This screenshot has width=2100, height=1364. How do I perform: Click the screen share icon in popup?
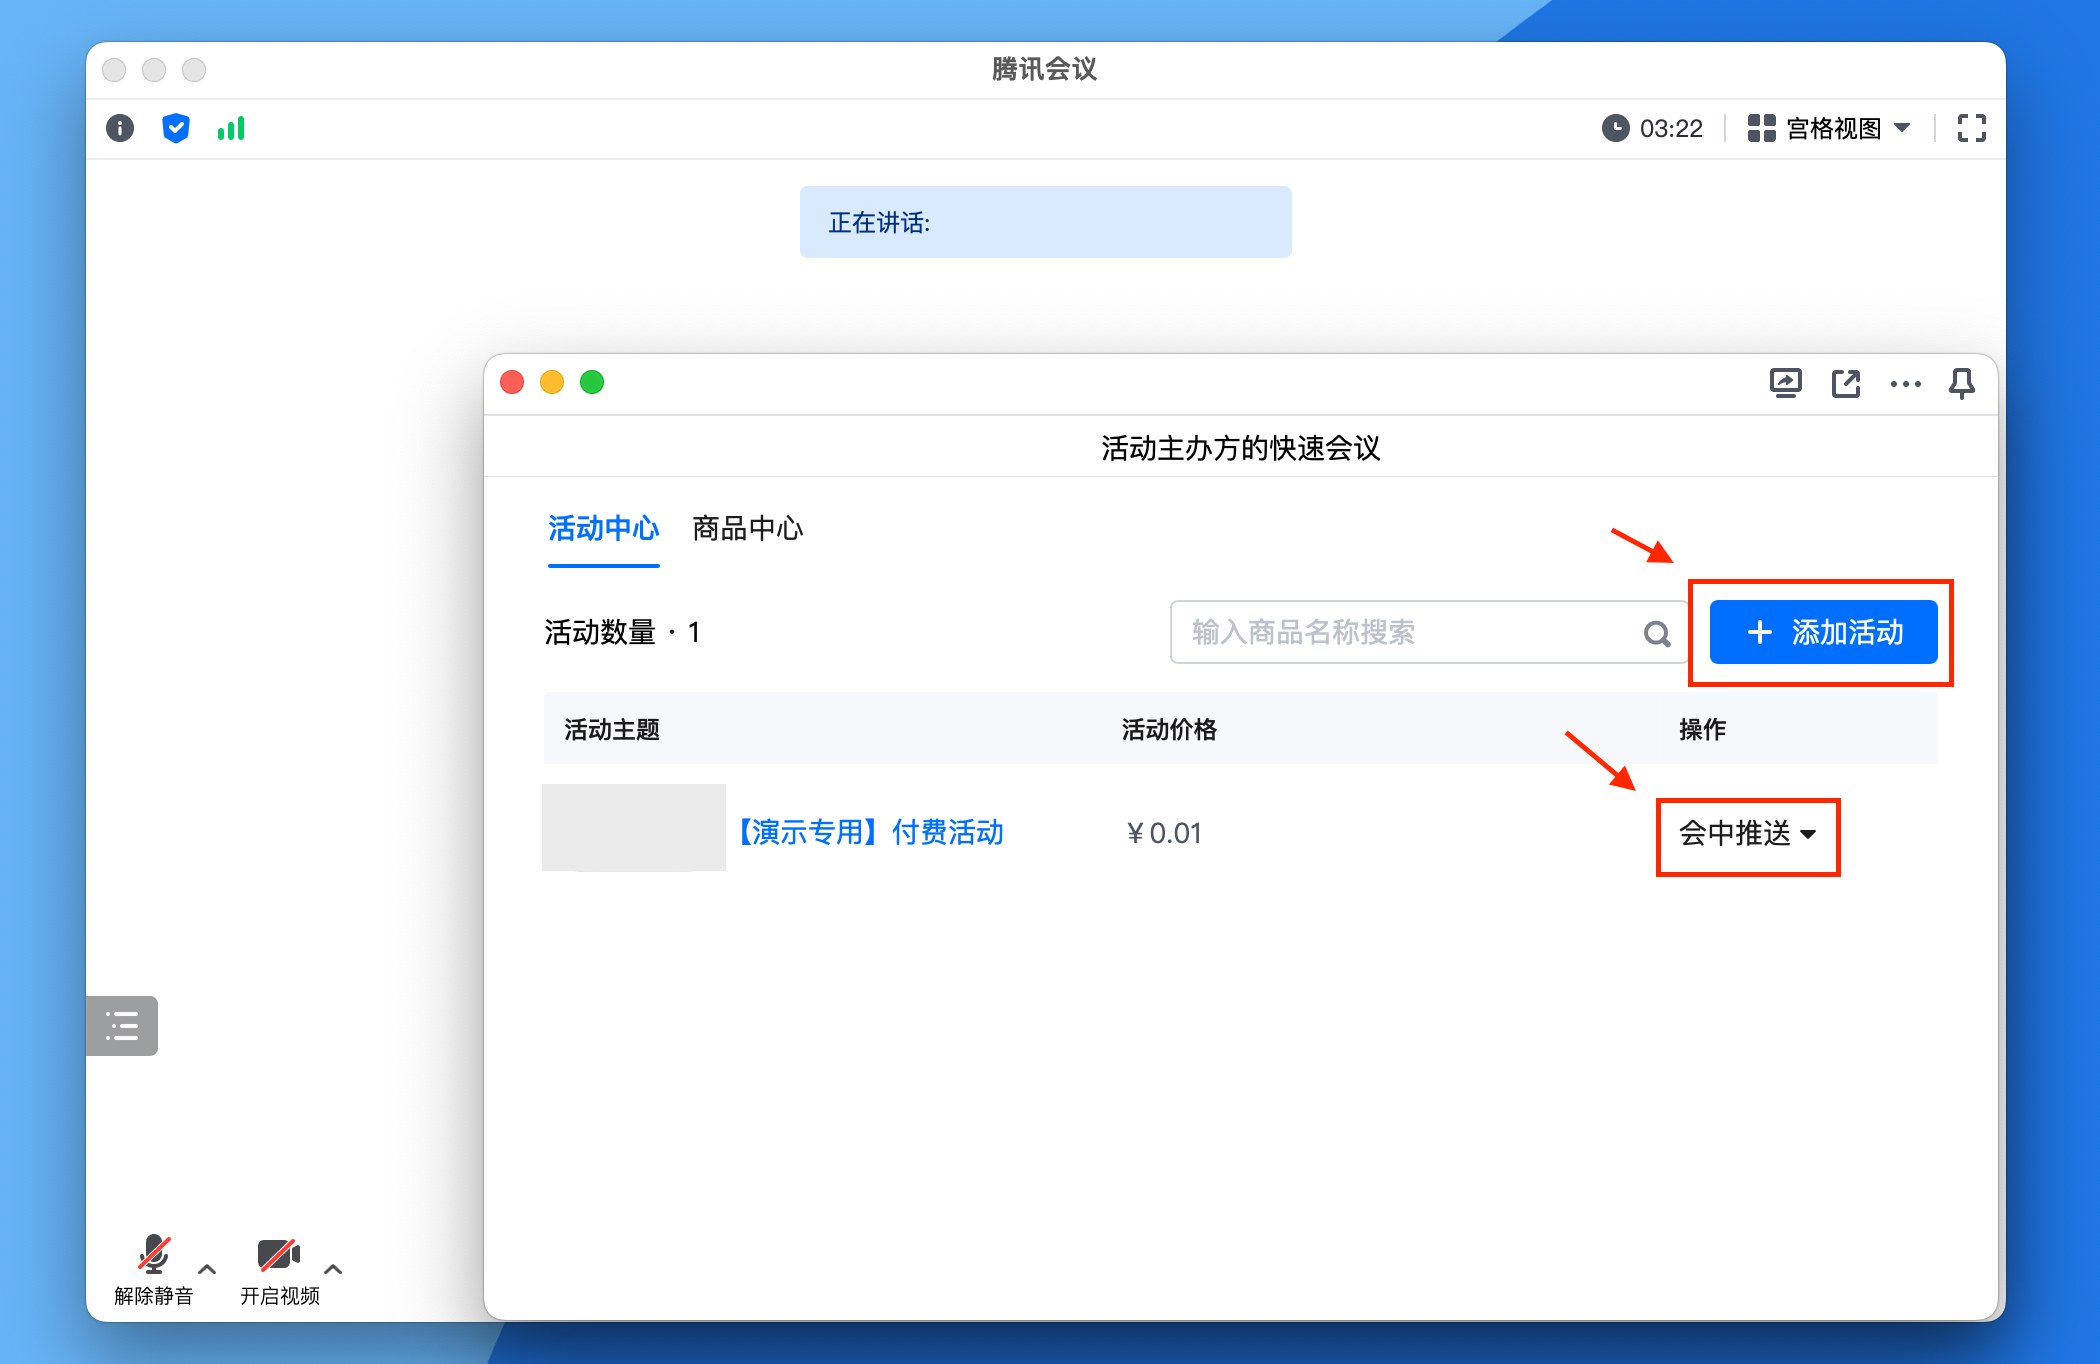(1785, 383)
